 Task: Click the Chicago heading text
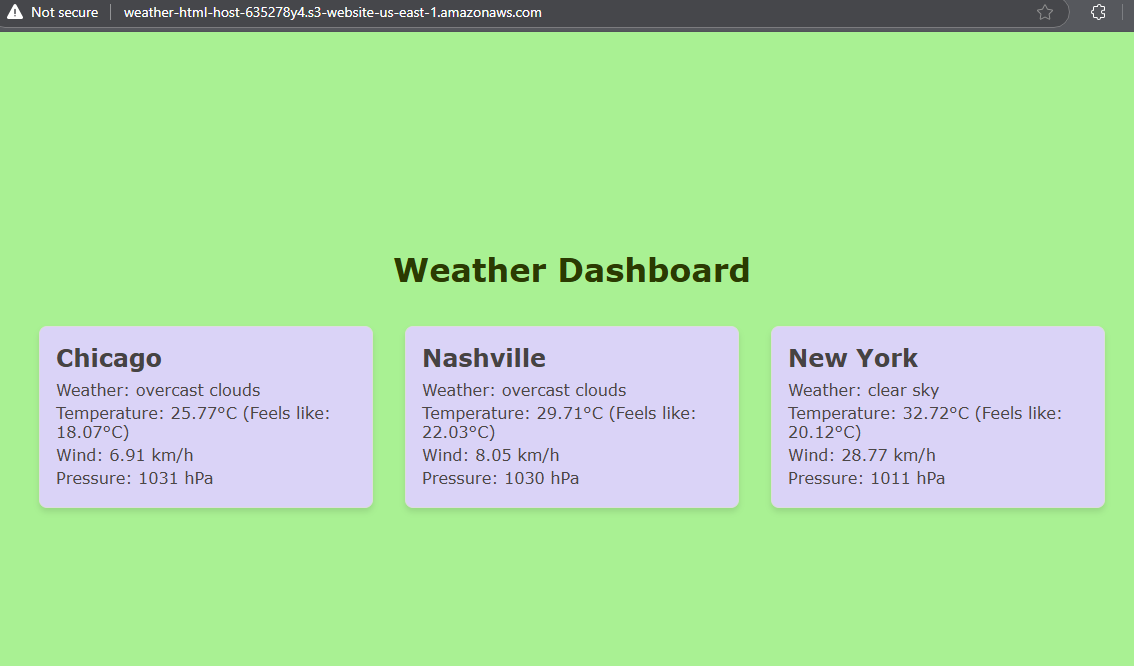click(x=108, y=358)
